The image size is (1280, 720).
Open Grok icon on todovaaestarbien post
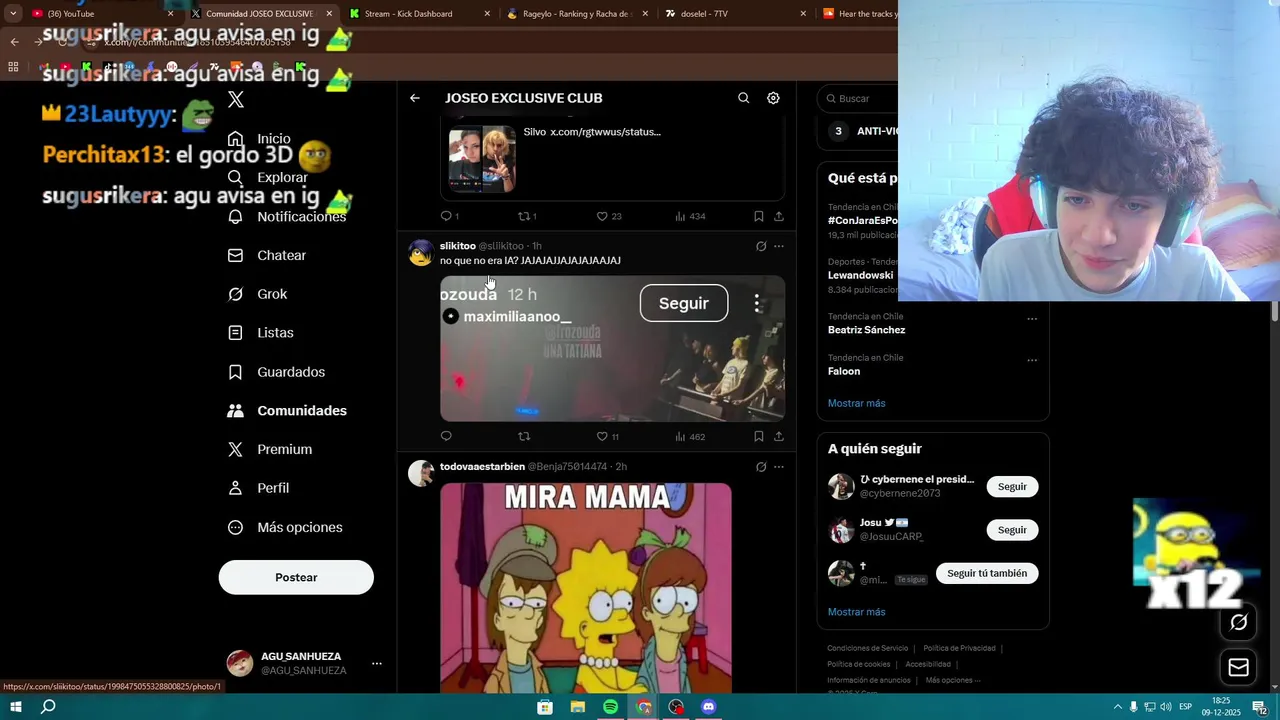761,467
